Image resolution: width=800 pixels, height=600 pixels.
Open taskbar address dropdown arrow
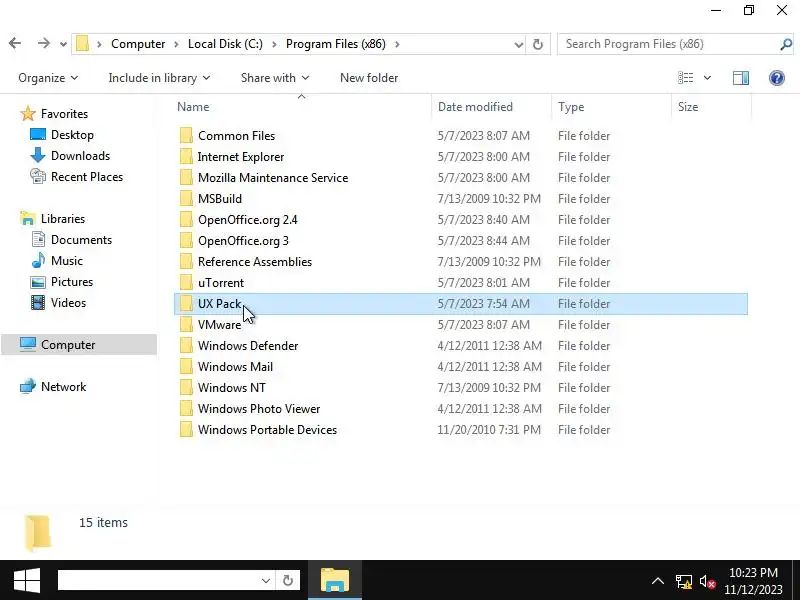coord(266,580)
